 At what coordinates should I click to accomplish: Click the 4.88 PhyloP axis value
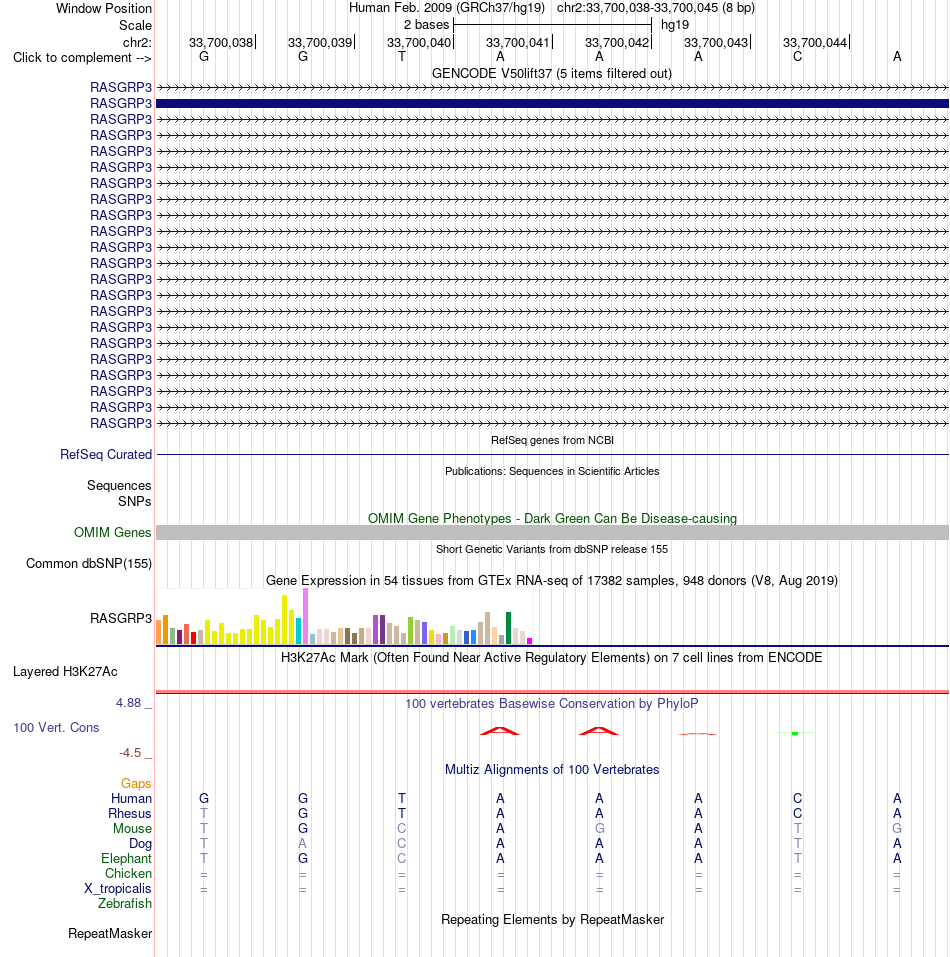[x=129, y=702]
